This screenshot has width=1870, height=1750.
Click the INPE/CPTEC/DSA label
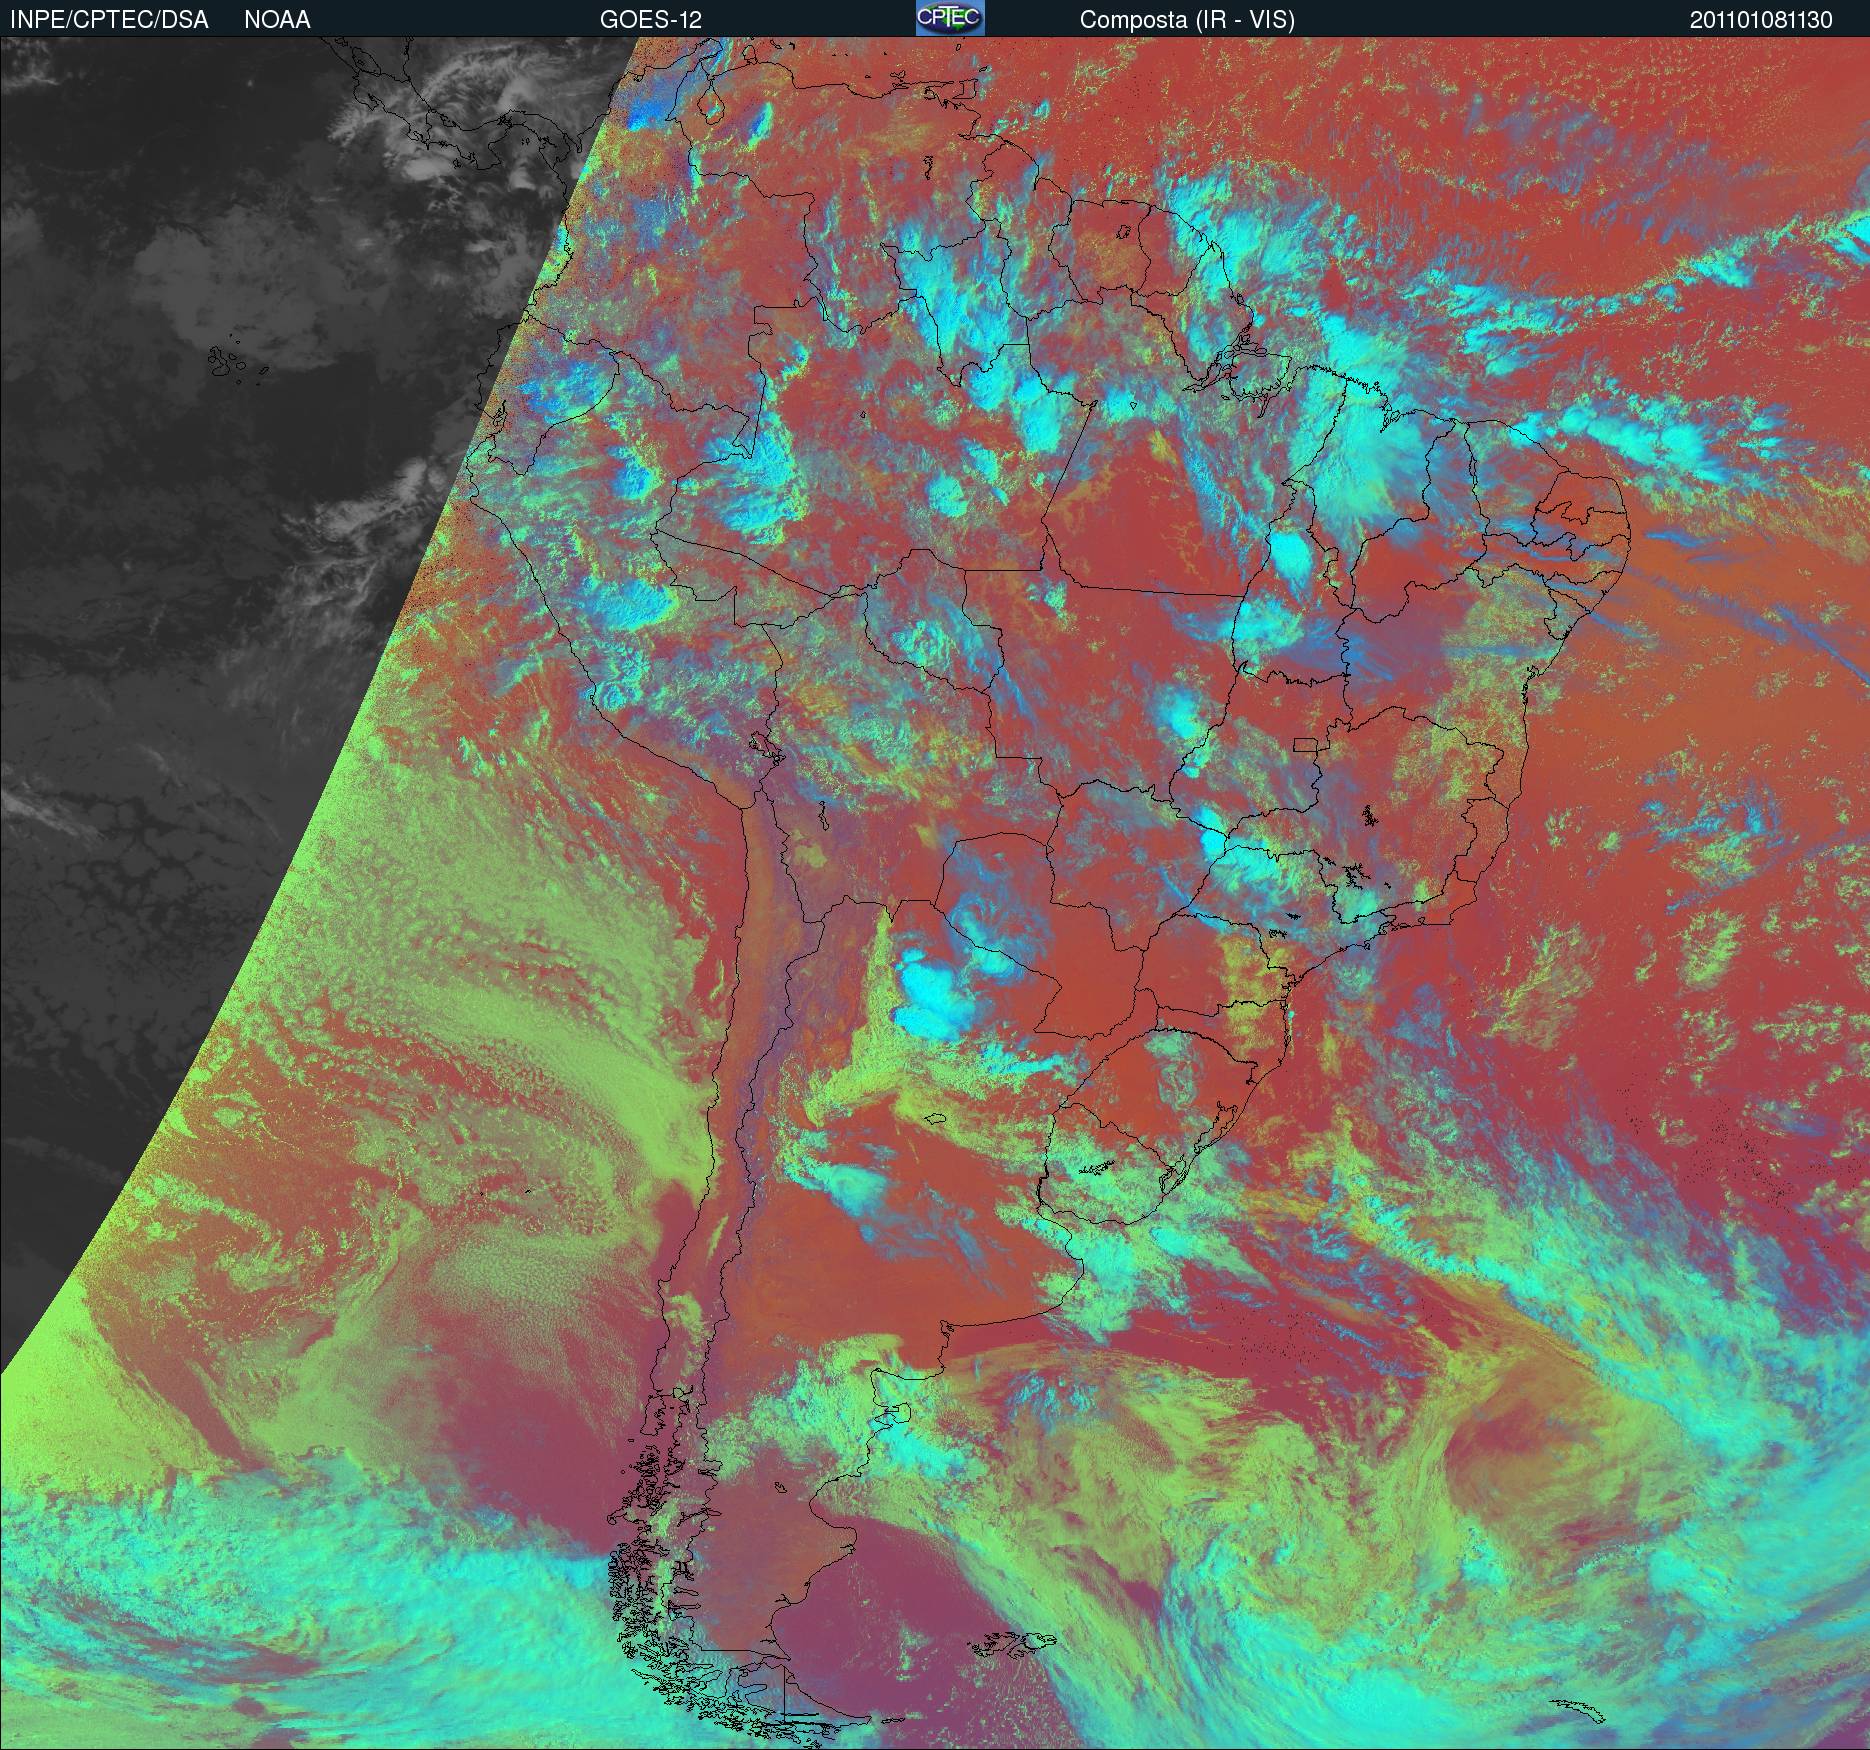coord(109,20)
